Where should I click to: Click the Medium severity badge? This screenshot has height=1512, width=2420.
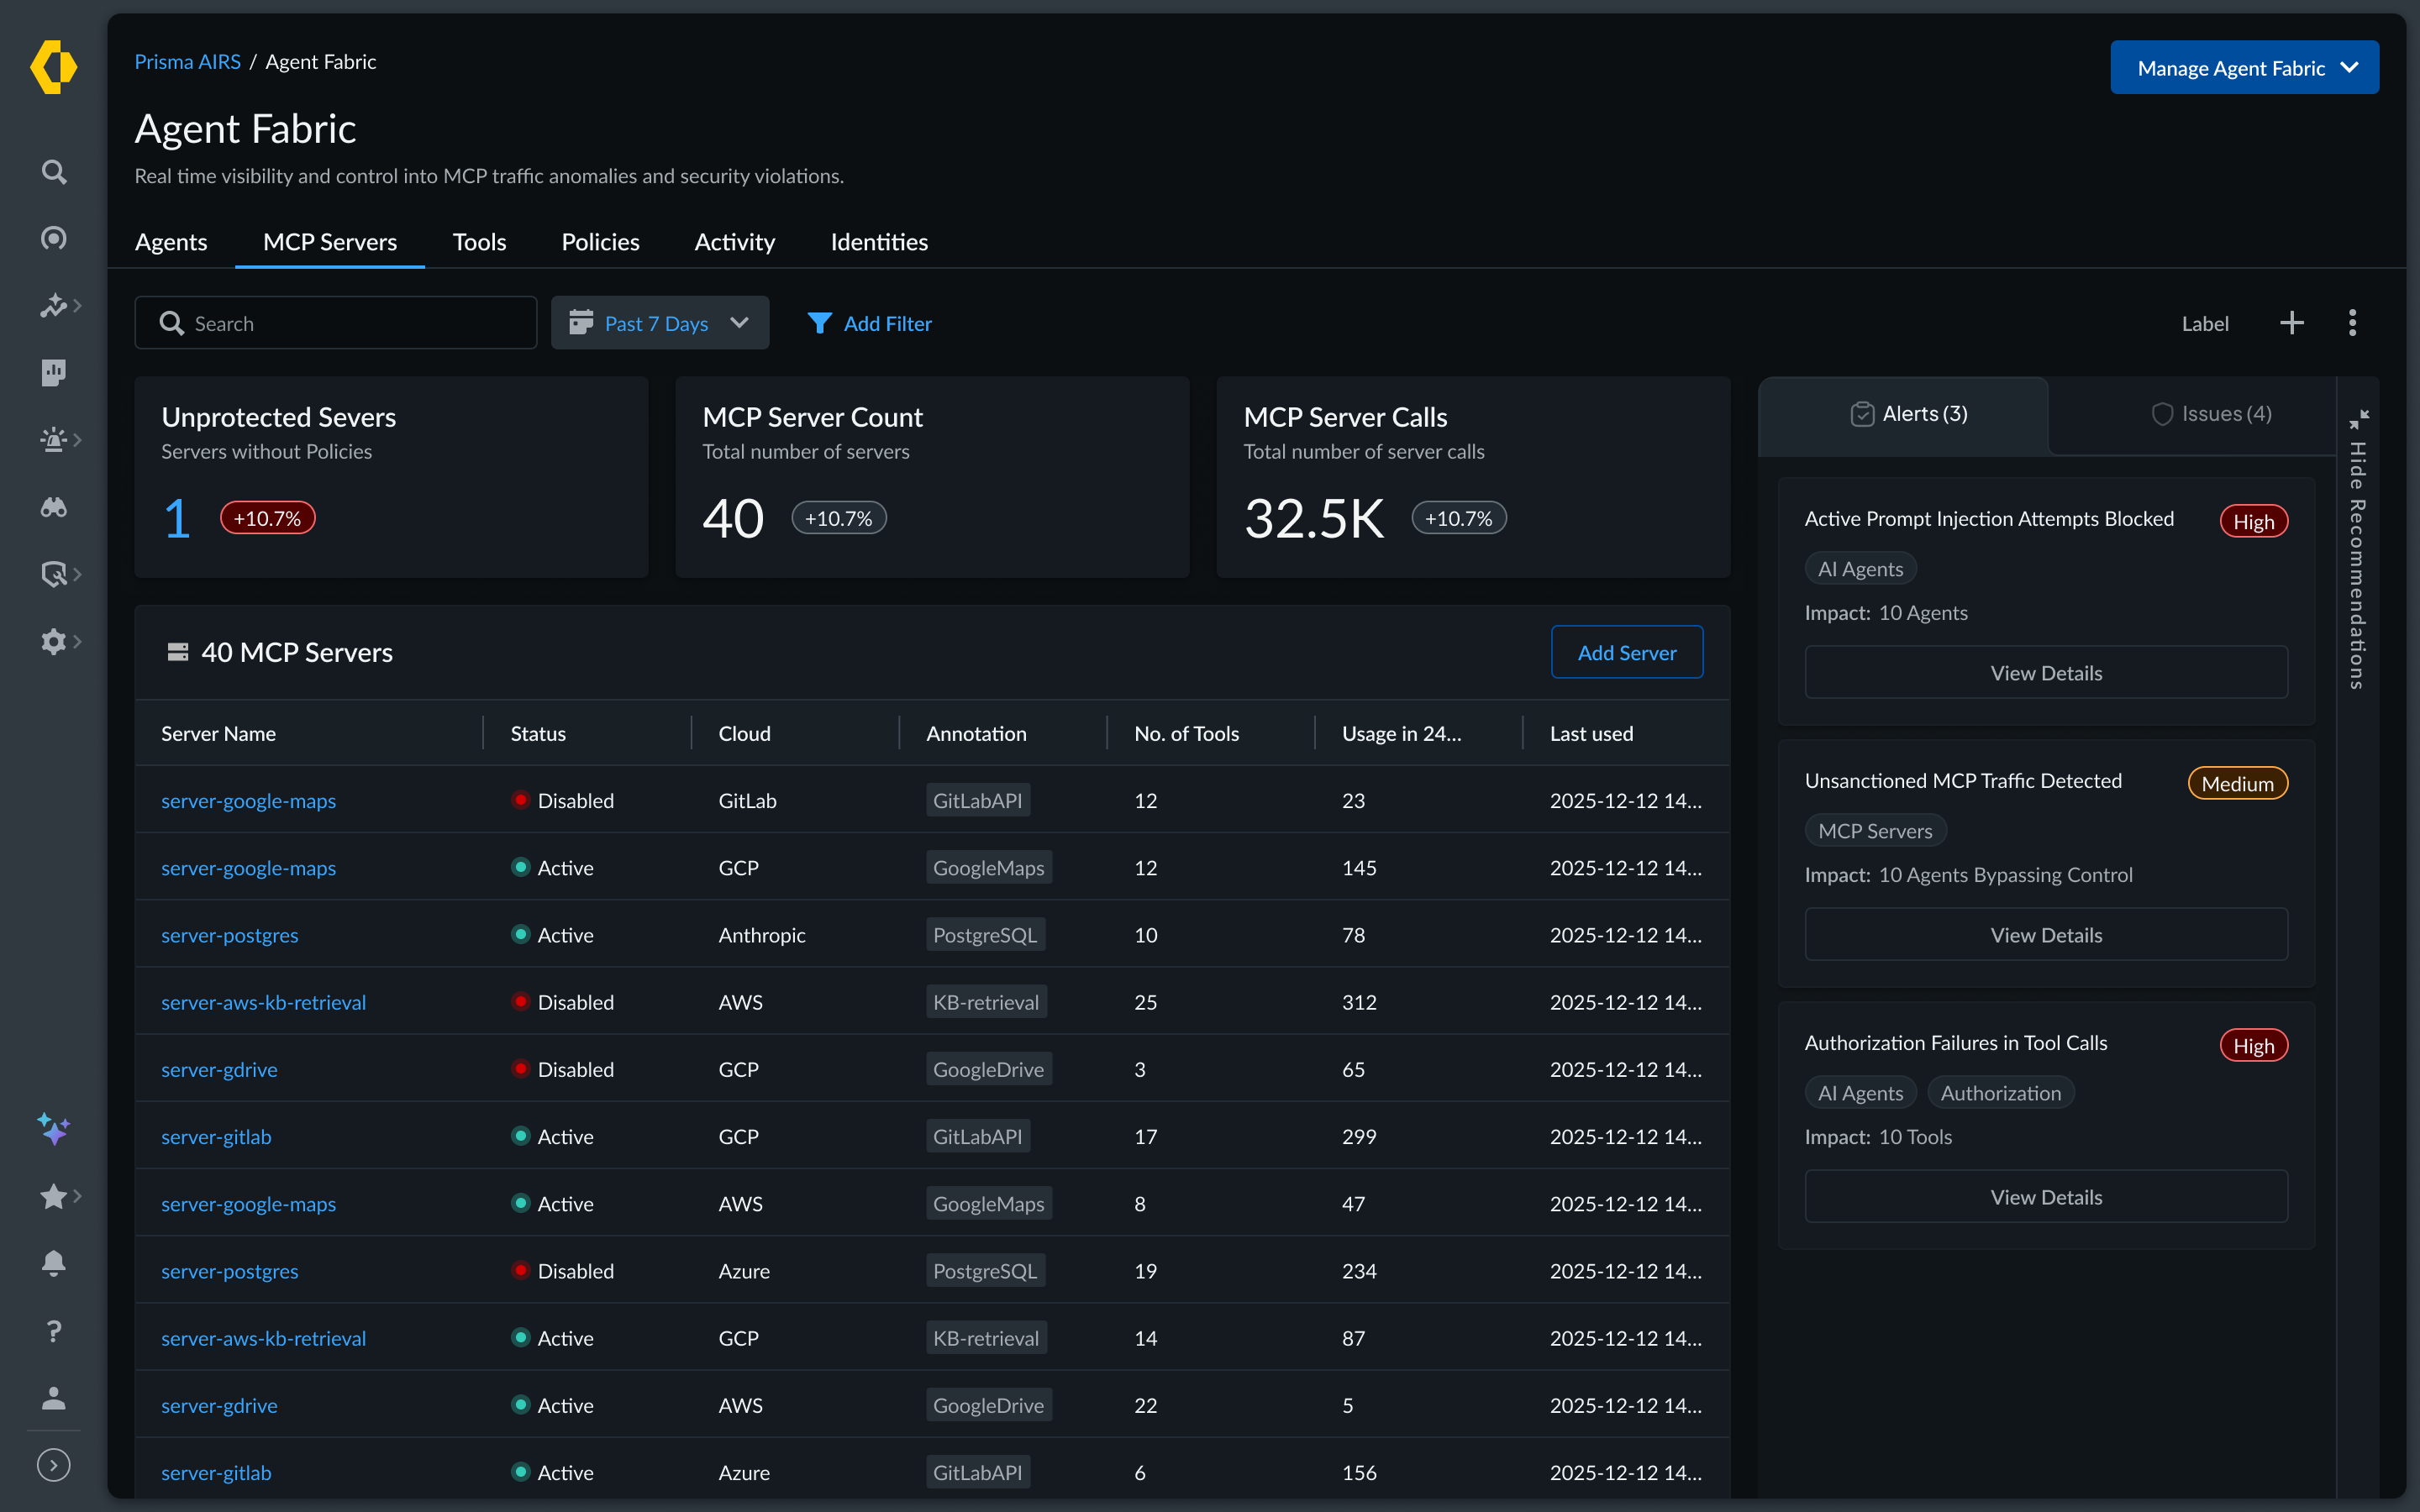[x=2237, y=784]
